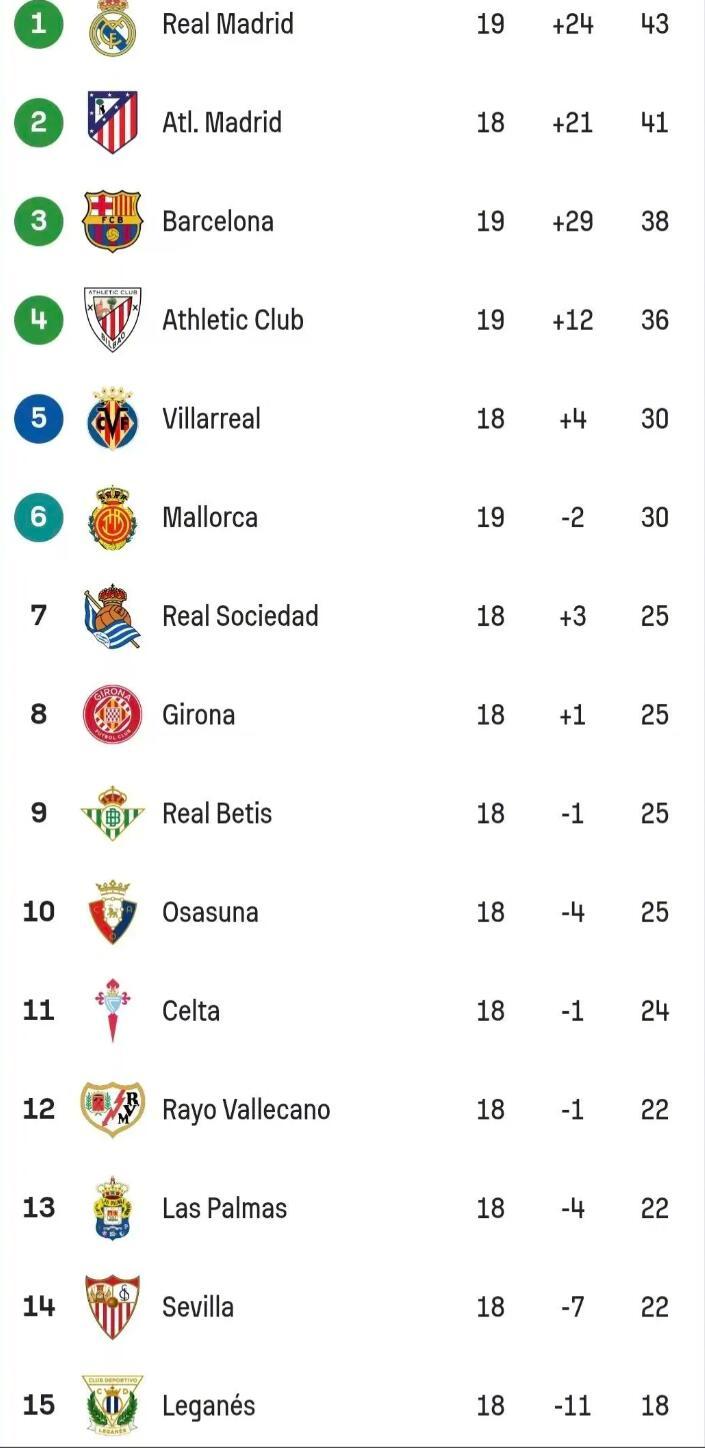Image resolution: width=705 pixels, height=1448 pixels.
Task: Click the Athletic Club crest
Action: (112, 320)
